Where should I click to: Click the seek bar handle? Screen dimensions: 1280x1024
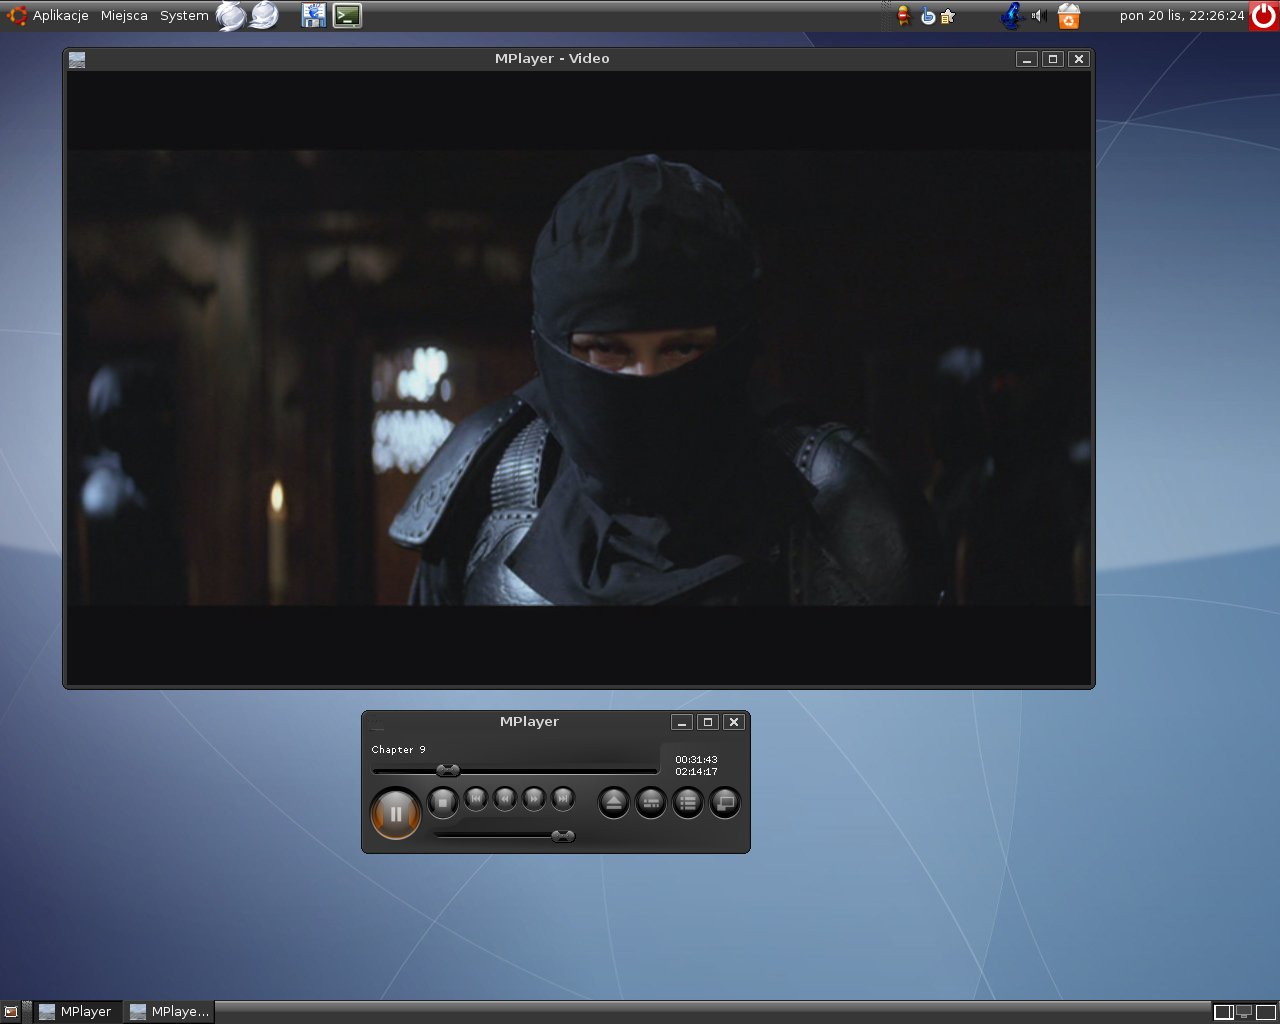[x=448, y=770]
